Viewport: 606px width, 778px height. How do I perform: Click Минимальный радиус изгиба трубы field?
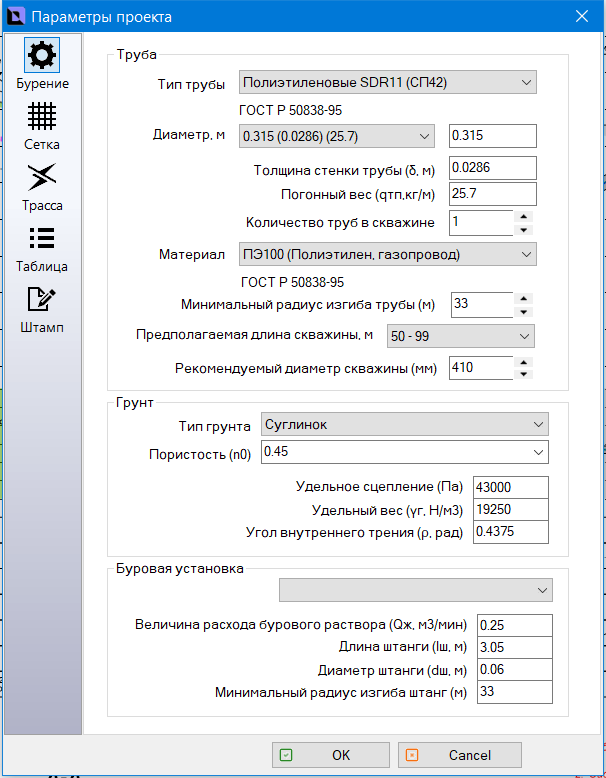(482, 305)
